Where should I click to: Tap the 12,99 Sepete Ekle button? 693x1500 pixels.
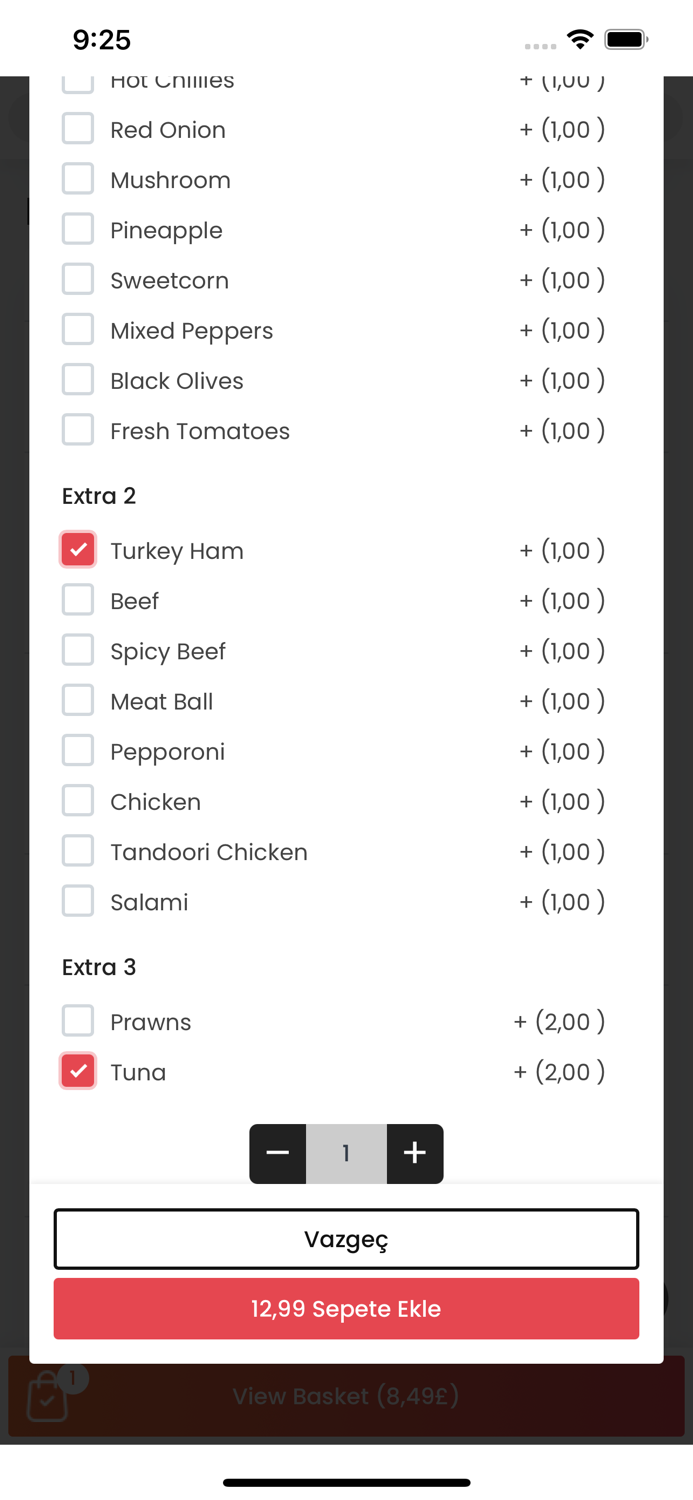346,1308
